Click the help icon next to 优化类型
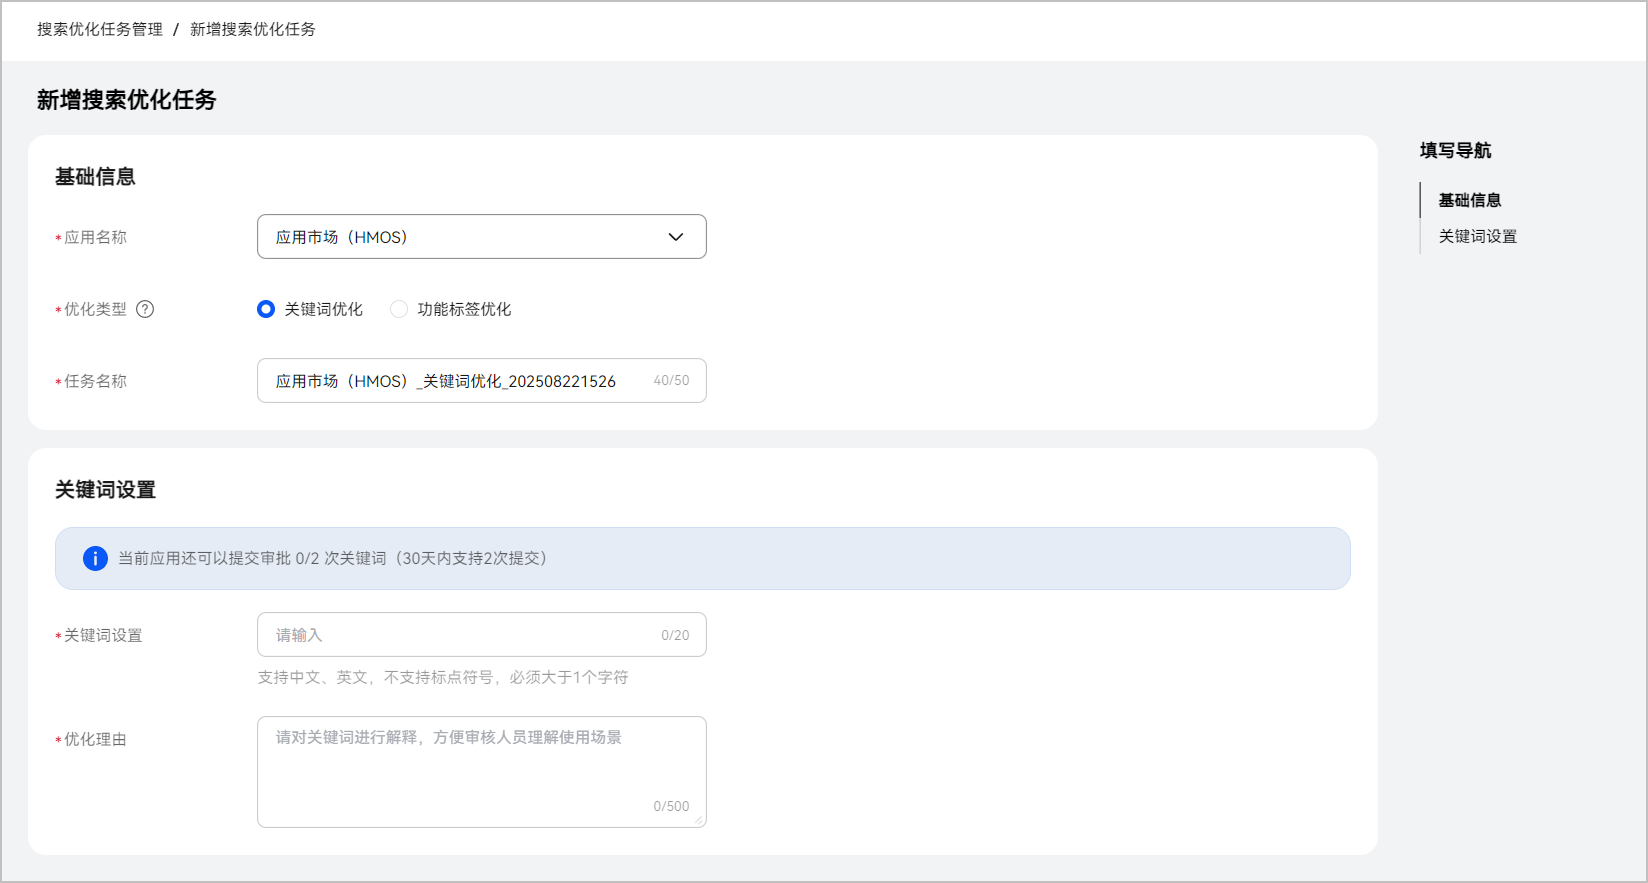Viewport: 1648px width, 883px height. click(x=145, y=309)
